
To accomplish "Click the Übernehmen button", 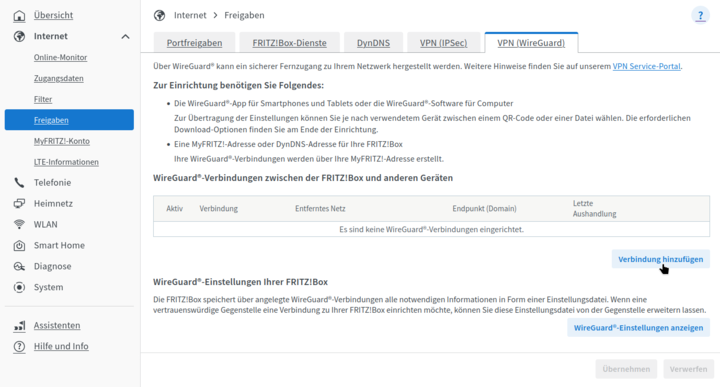I will tap(626, 369).
